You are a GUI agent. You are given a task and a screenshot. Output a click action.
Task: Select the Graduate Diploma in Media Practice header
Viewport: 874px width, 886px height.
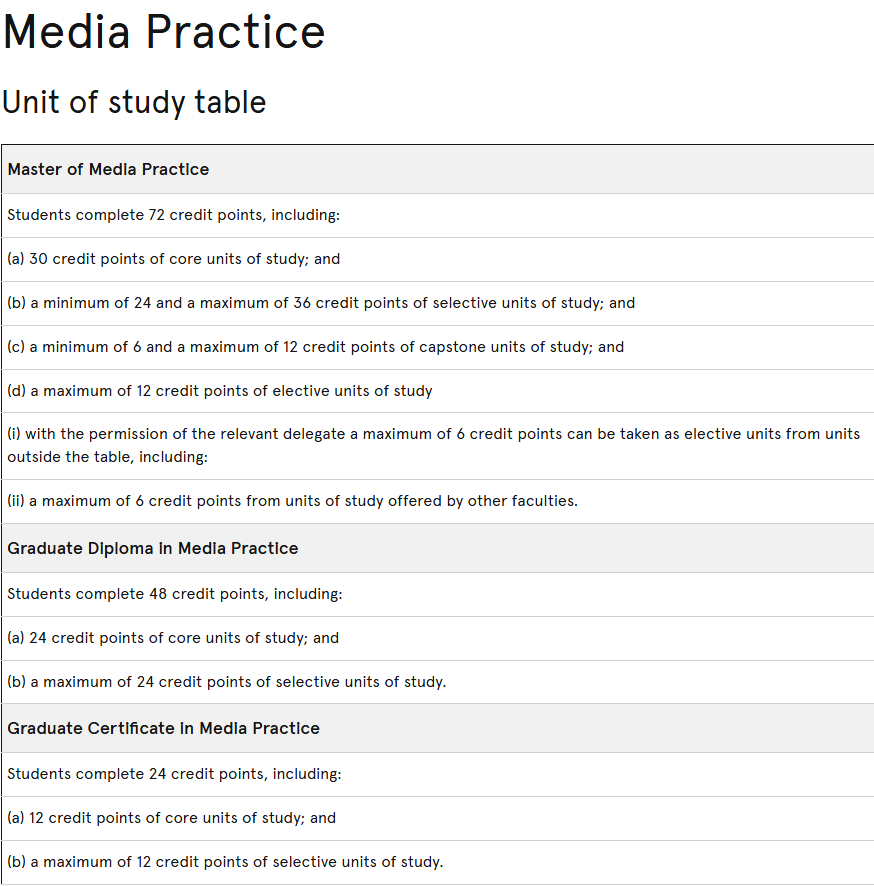click(x=437, y=548)
